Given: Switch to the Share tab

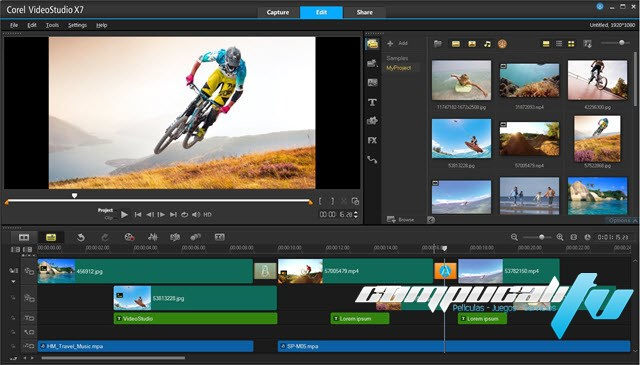Looking at the screenshot, I should 364,12.
